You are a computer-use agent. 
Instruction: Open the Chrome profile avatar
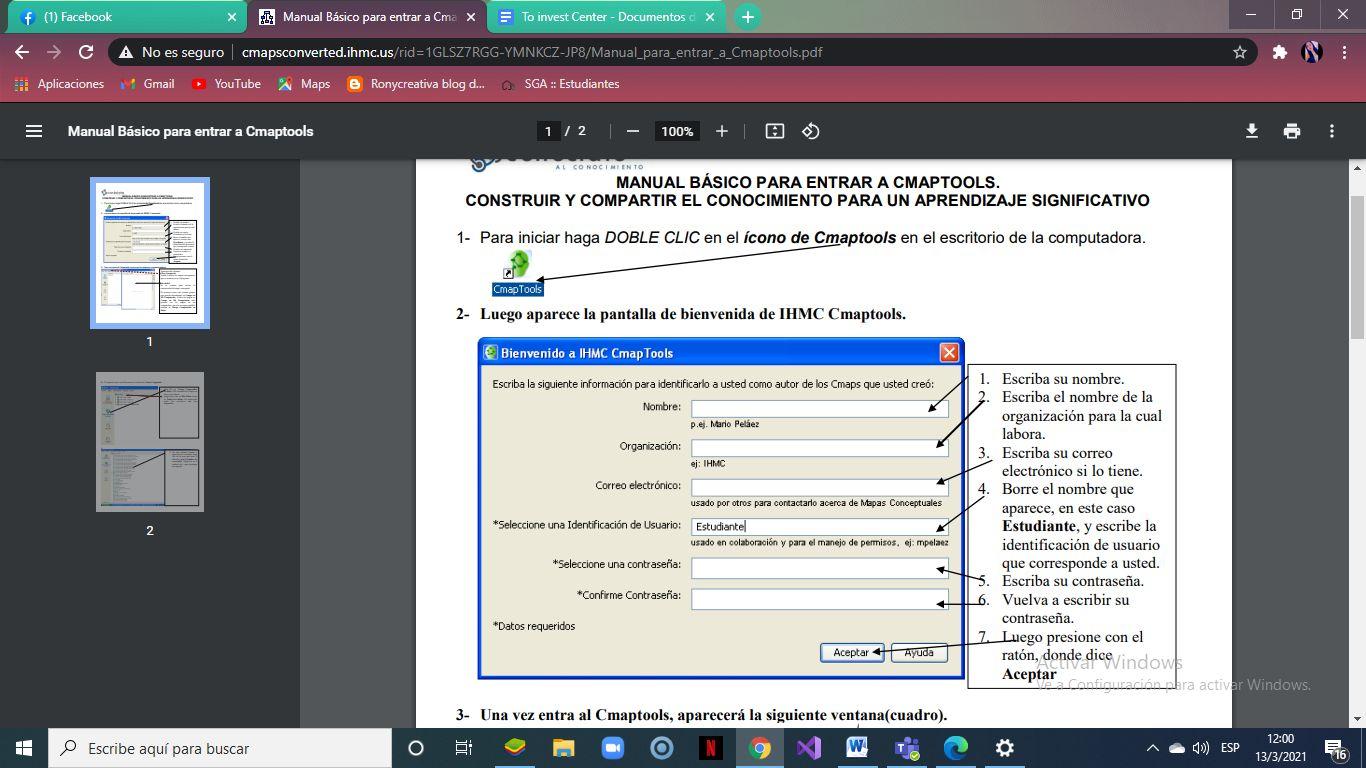click(x=1312, y=52)
